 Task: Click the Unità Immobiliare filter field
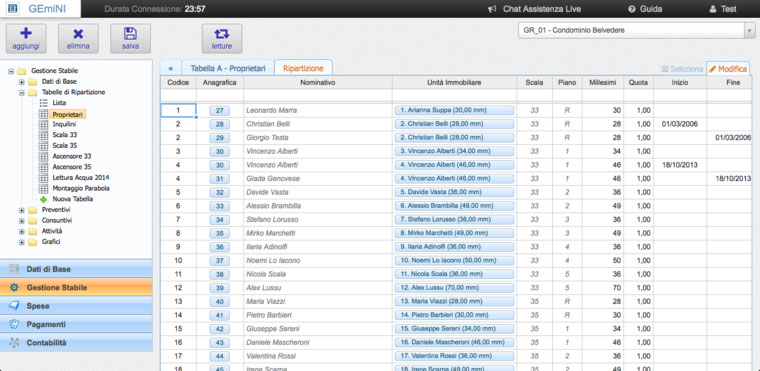[x=454, y=95]
